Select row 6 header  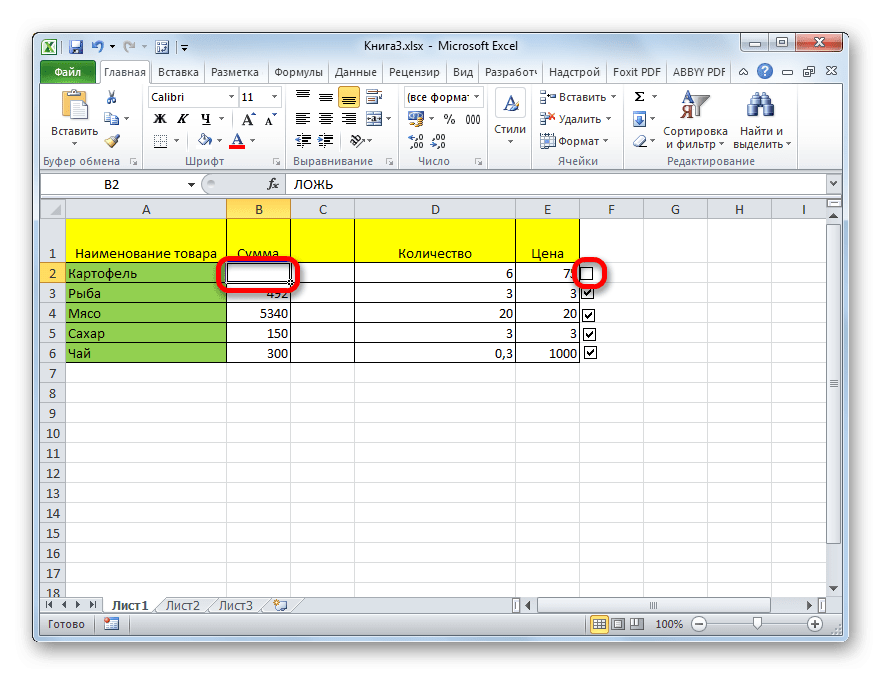[53, 353]
